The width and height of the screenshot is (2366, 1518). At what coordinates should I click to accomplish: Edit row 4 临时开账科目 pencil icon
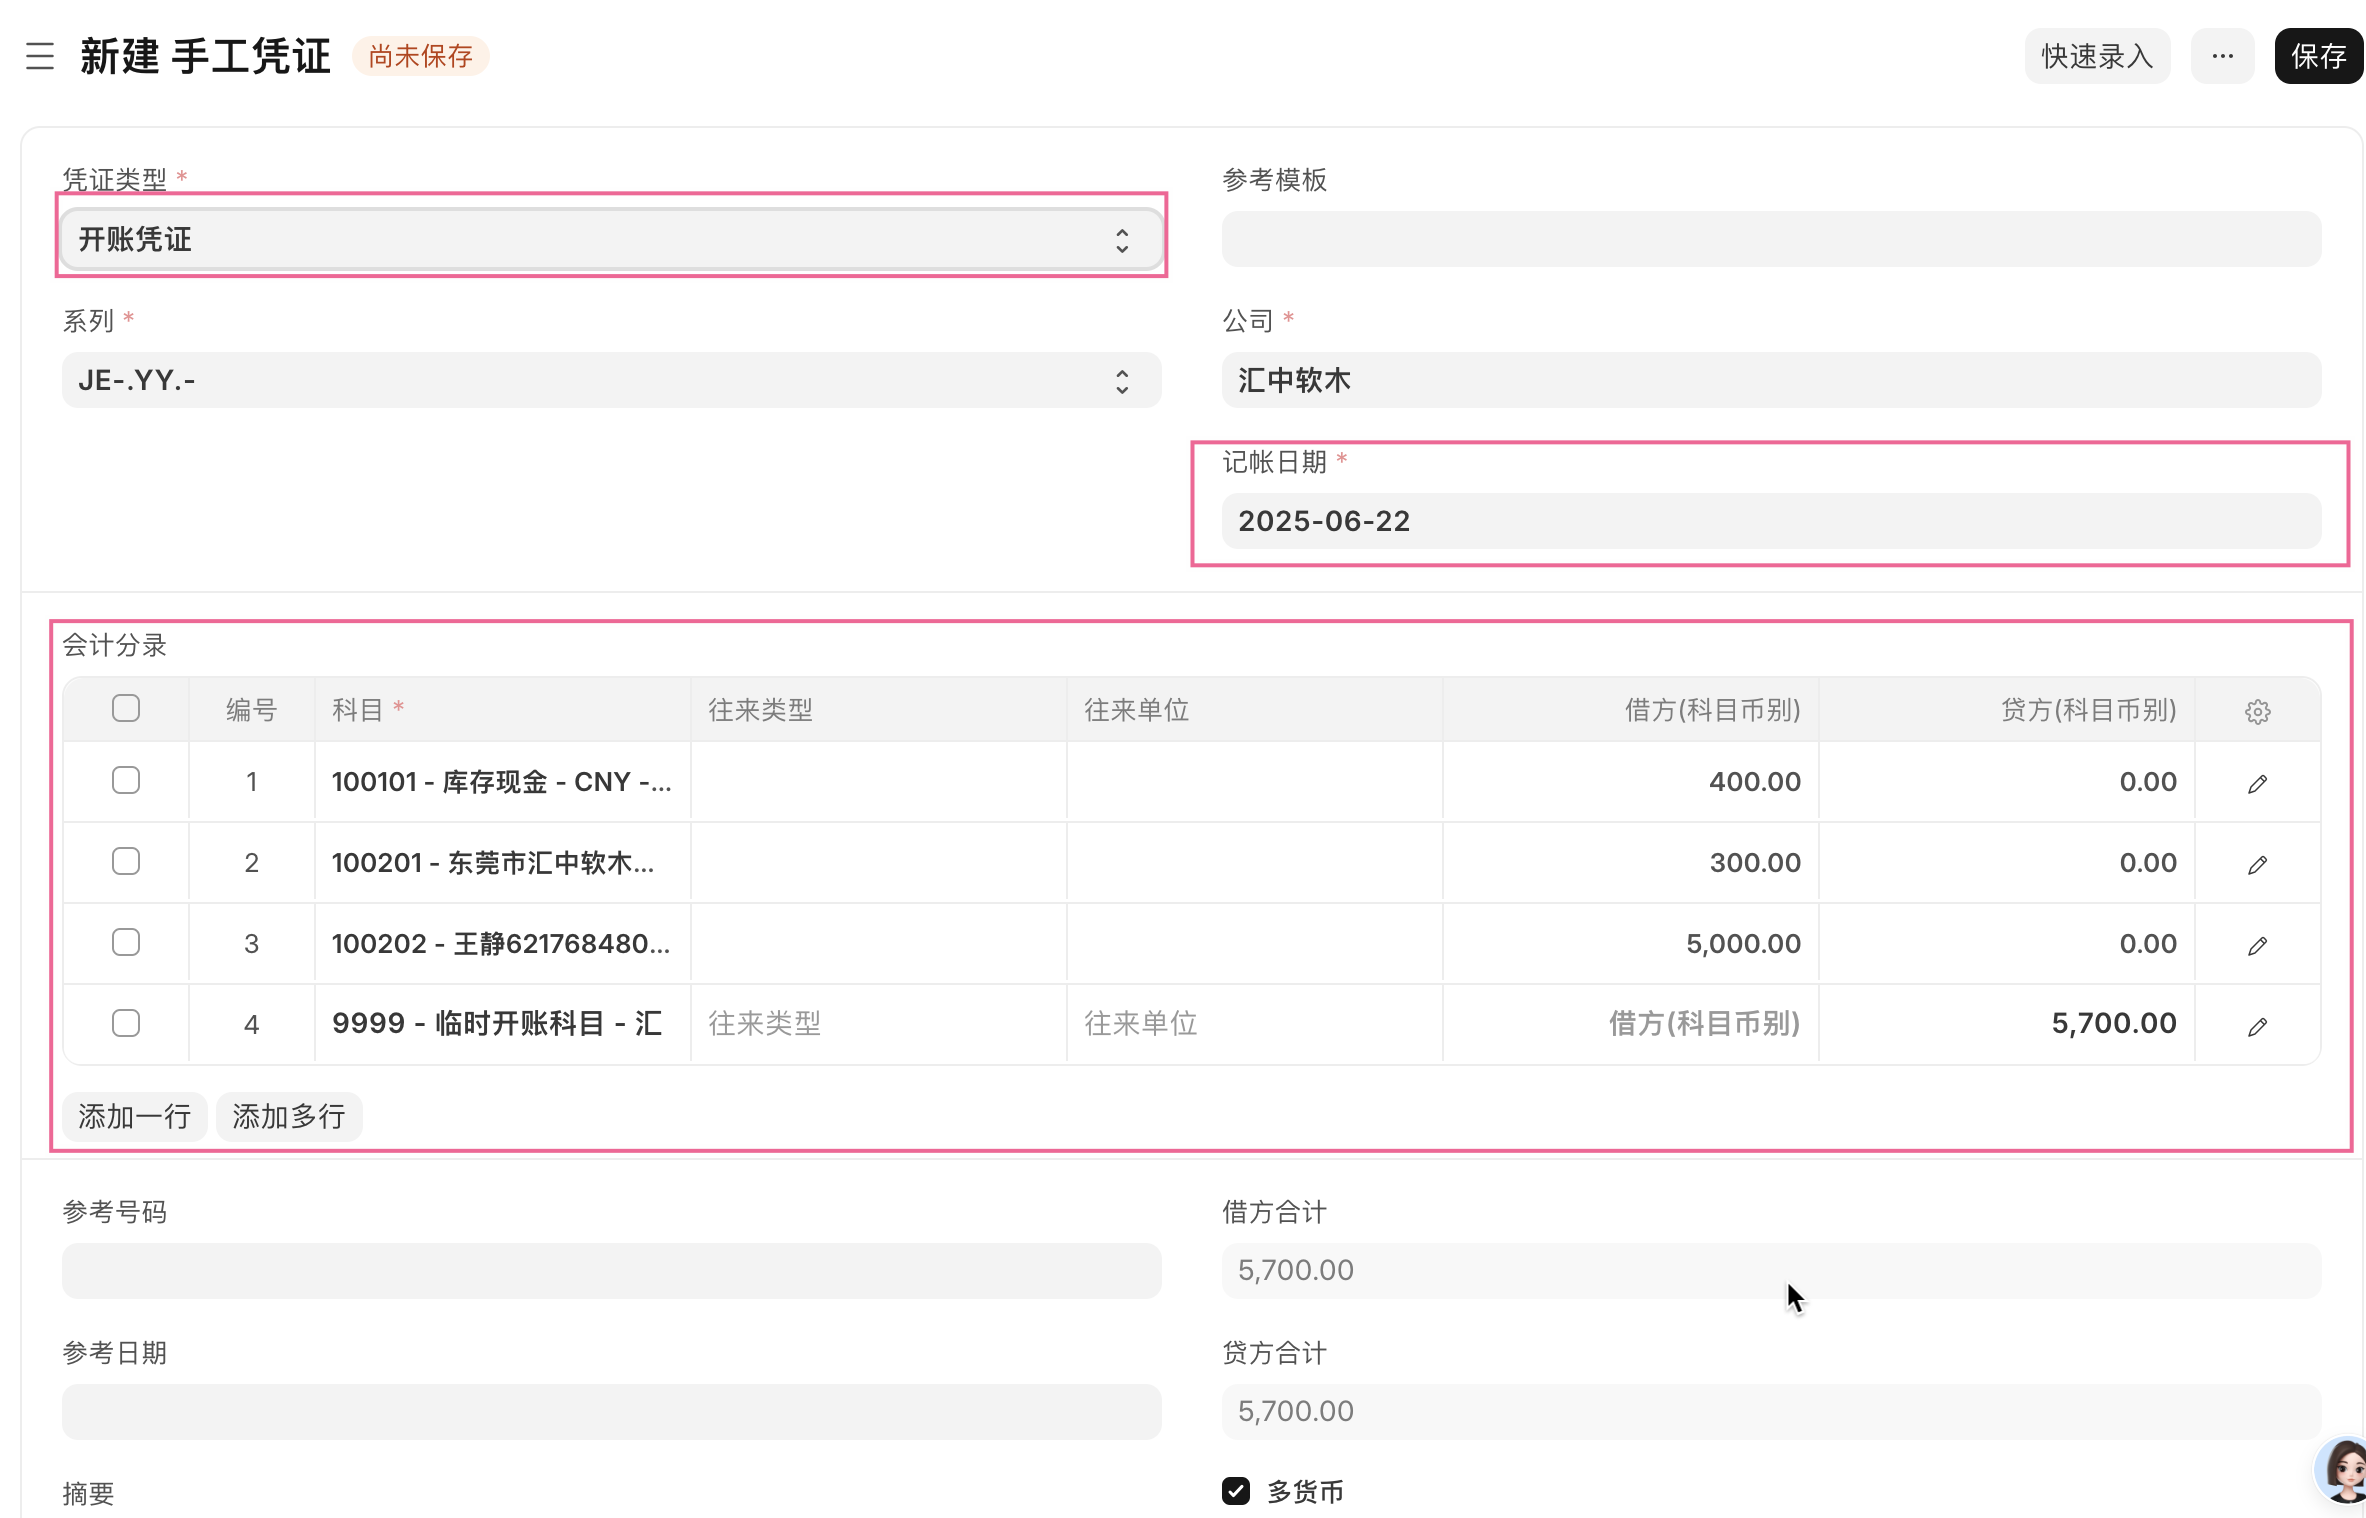pyautogui.click(x=2257, y=1026)
